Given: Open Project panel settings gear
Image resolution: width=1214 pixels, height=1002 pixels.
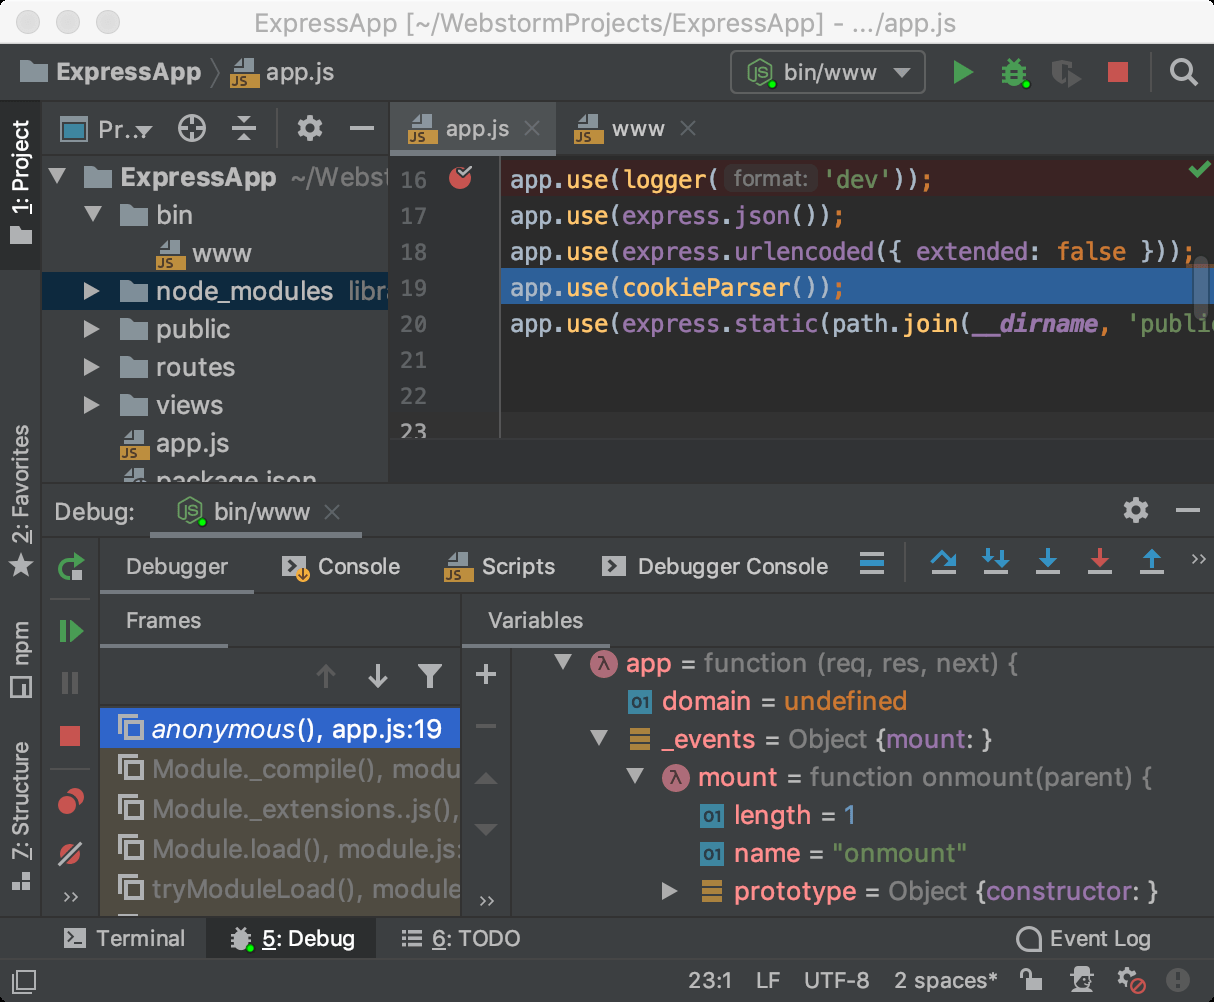Looking at the screenshot, I should tap(310, 128).
